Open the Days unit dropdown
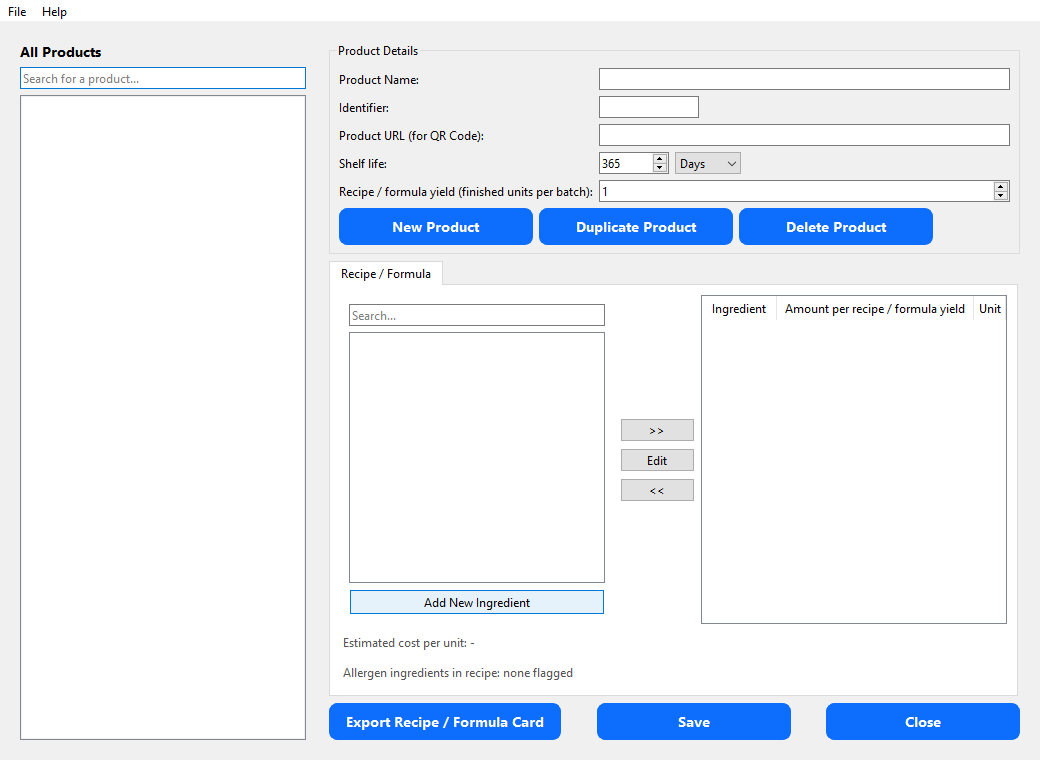 708,163
